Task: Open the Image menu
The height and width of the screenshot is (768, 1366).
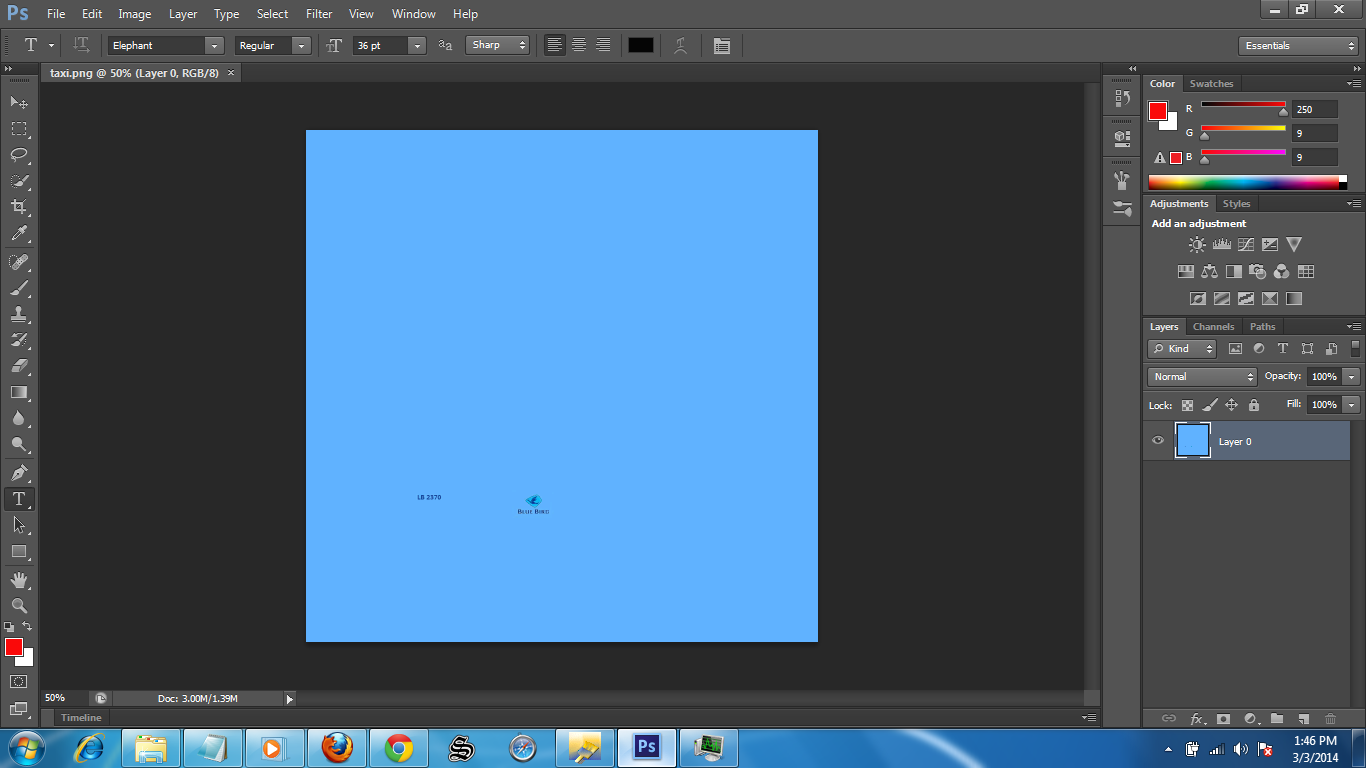Action: pos(135,14)
